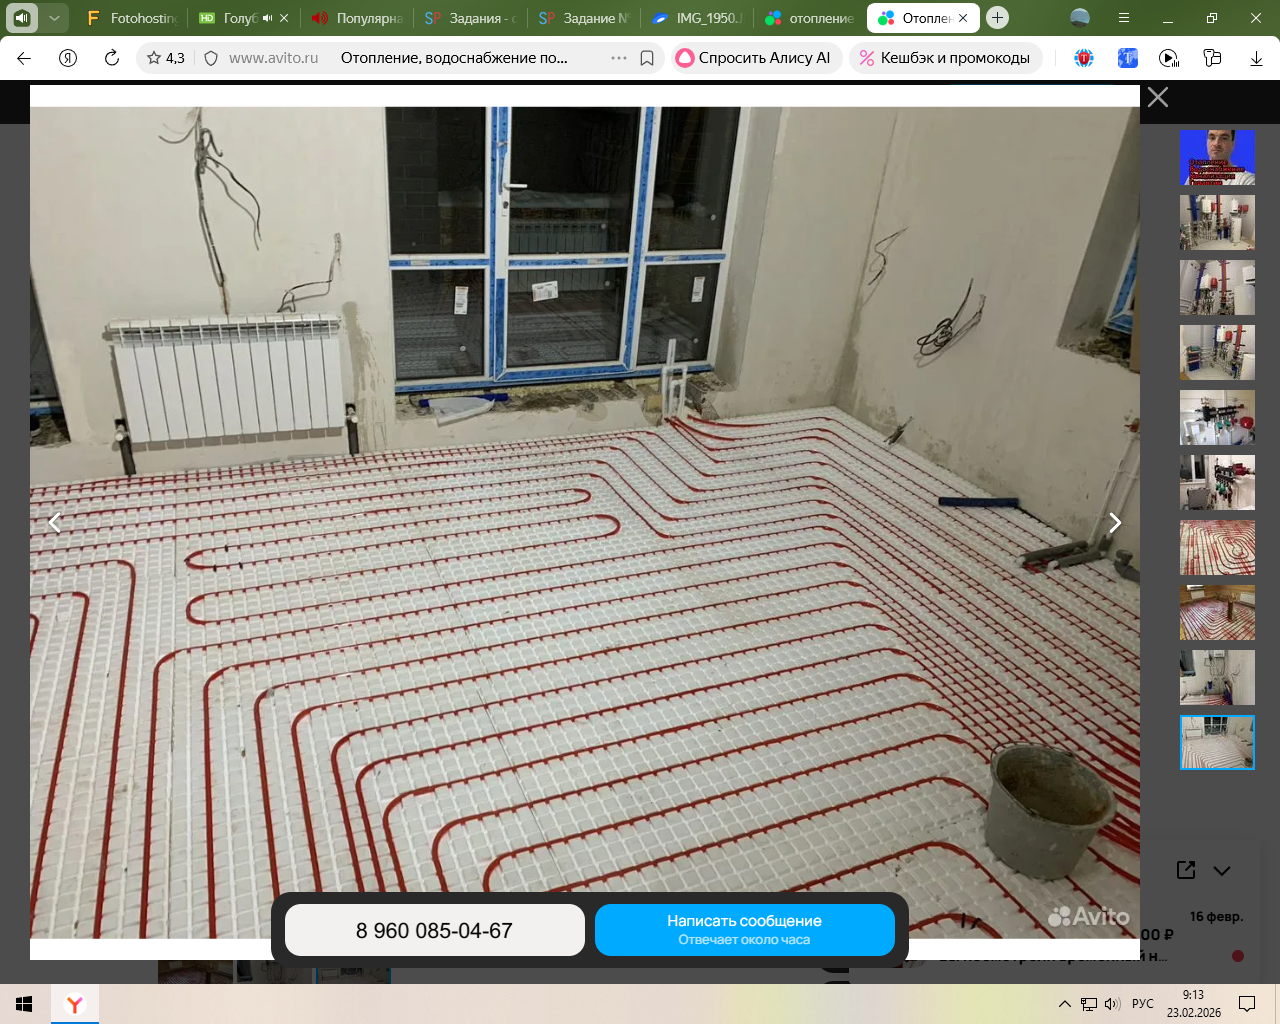Go back to the previous page
The image size is (1280, 1024).
24,58
